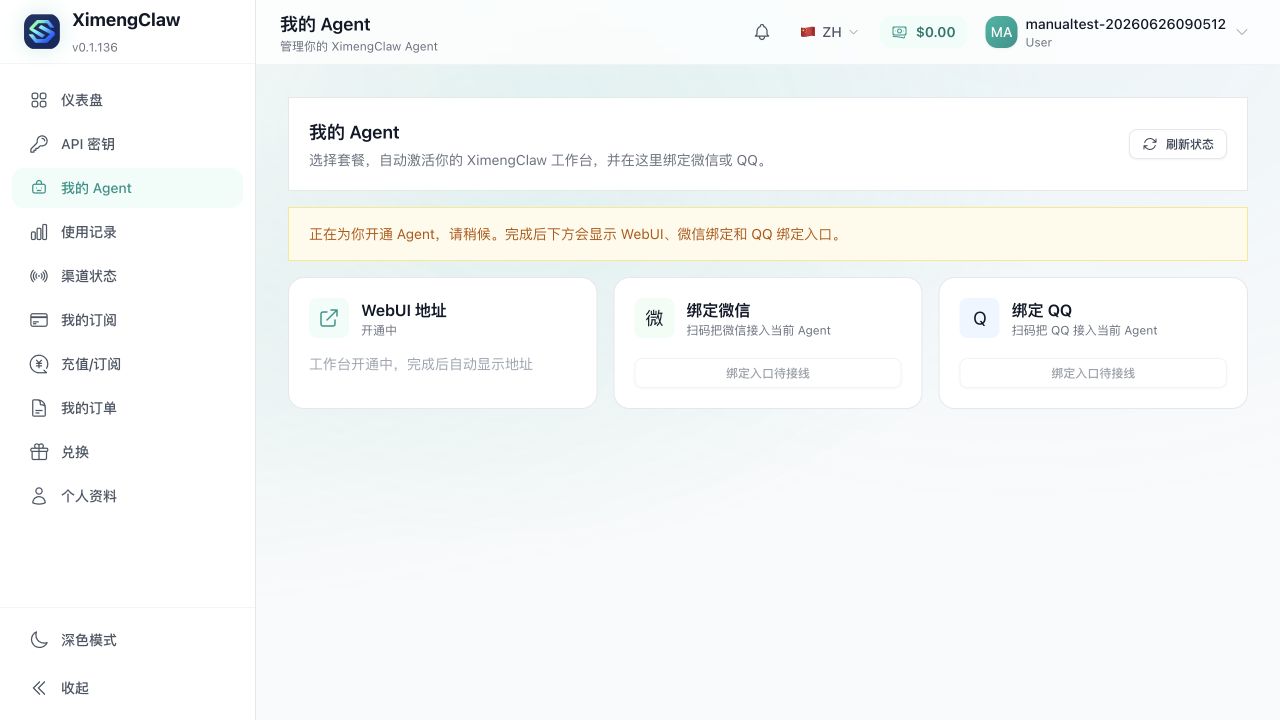
Task: Navigate to 渠道状态
Action: (128, 276)
